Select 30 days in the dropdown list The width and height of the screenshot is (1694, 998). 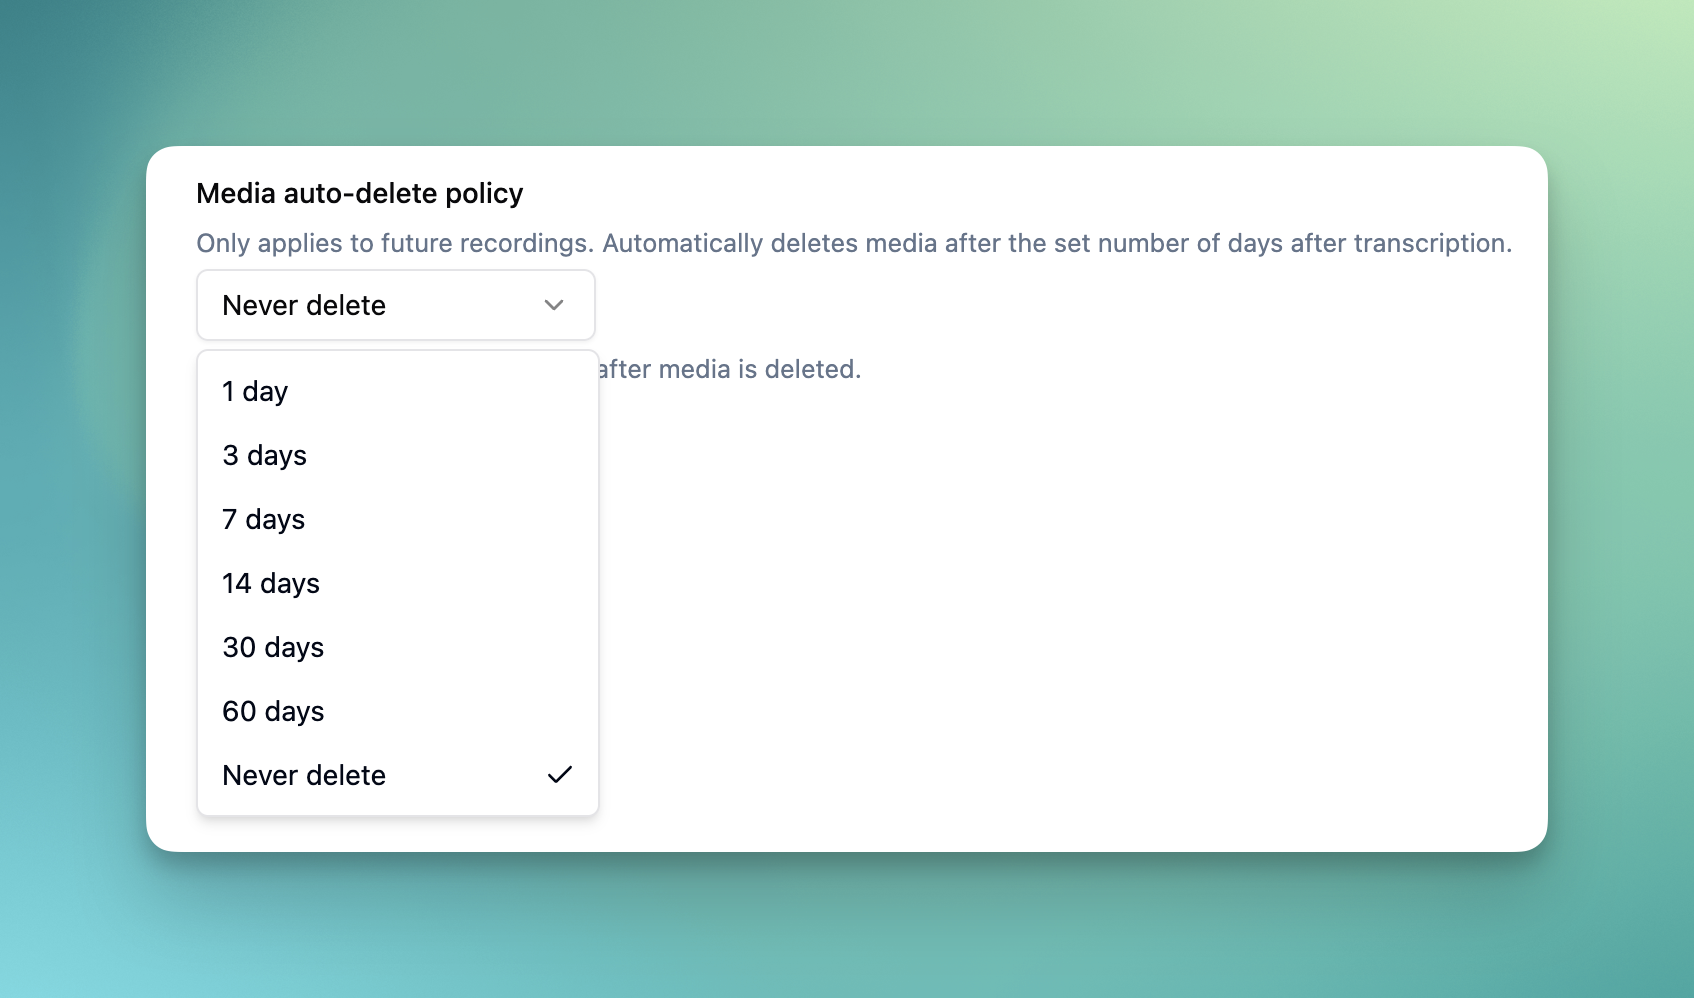[273, 647]
